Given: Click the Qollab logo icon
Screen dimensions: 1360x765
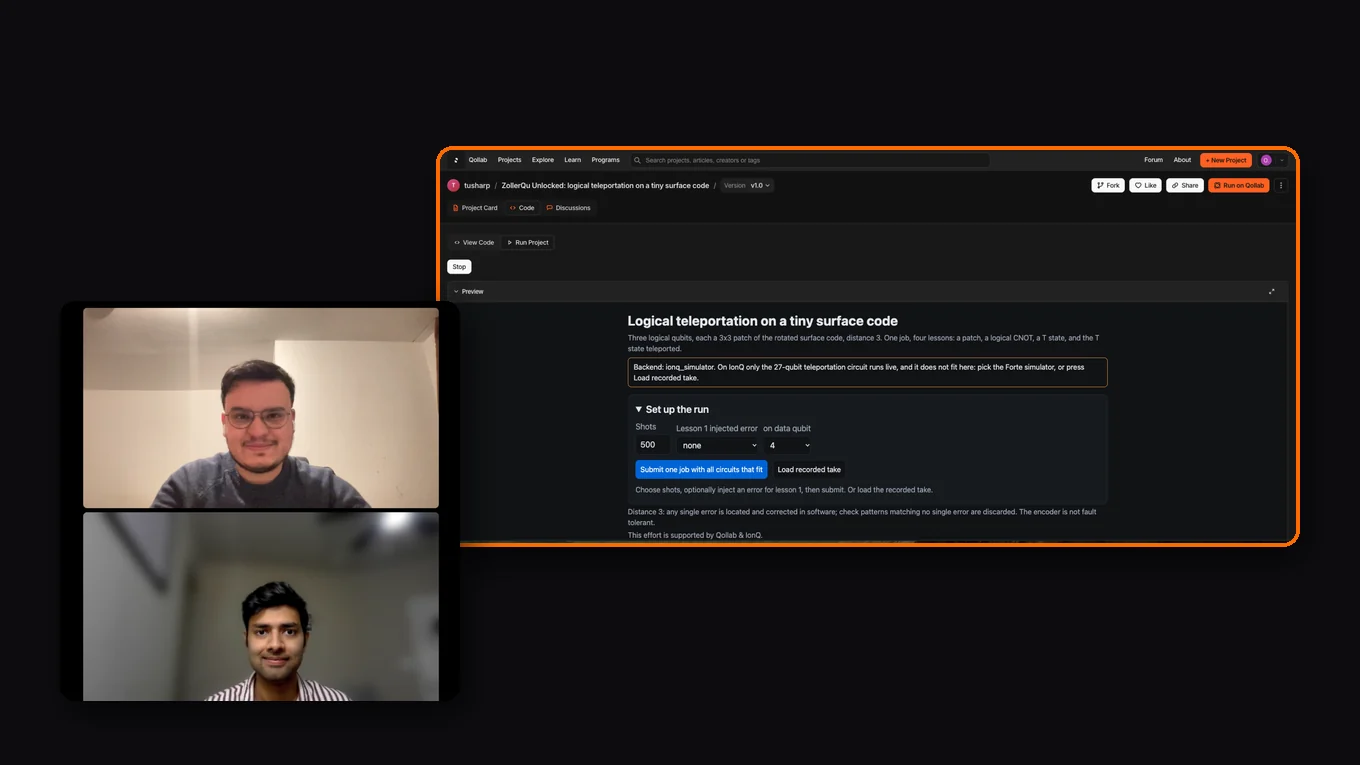Looking at the screenshot, I should (x=456, y=160).
